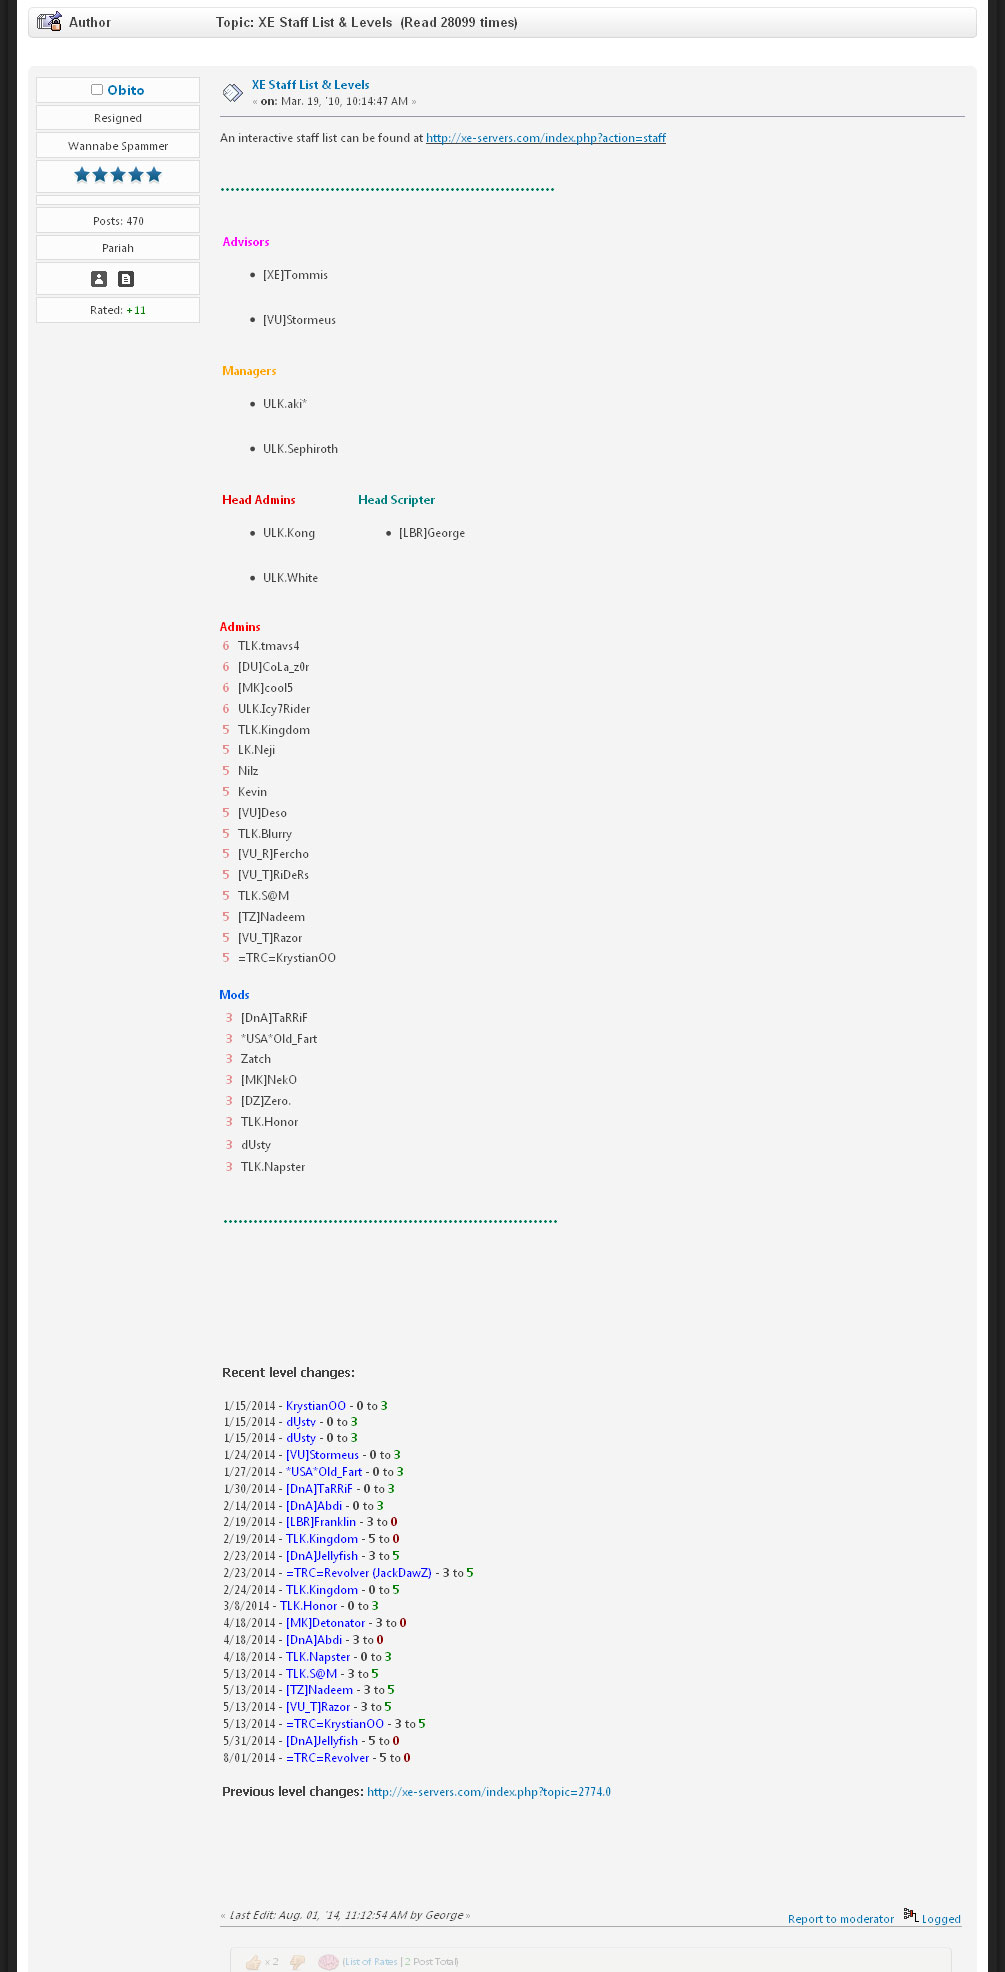Viewport: 1005px width, 1972px height.
Task: Click the Recent level changes heading
Action: pos(288,1373)
